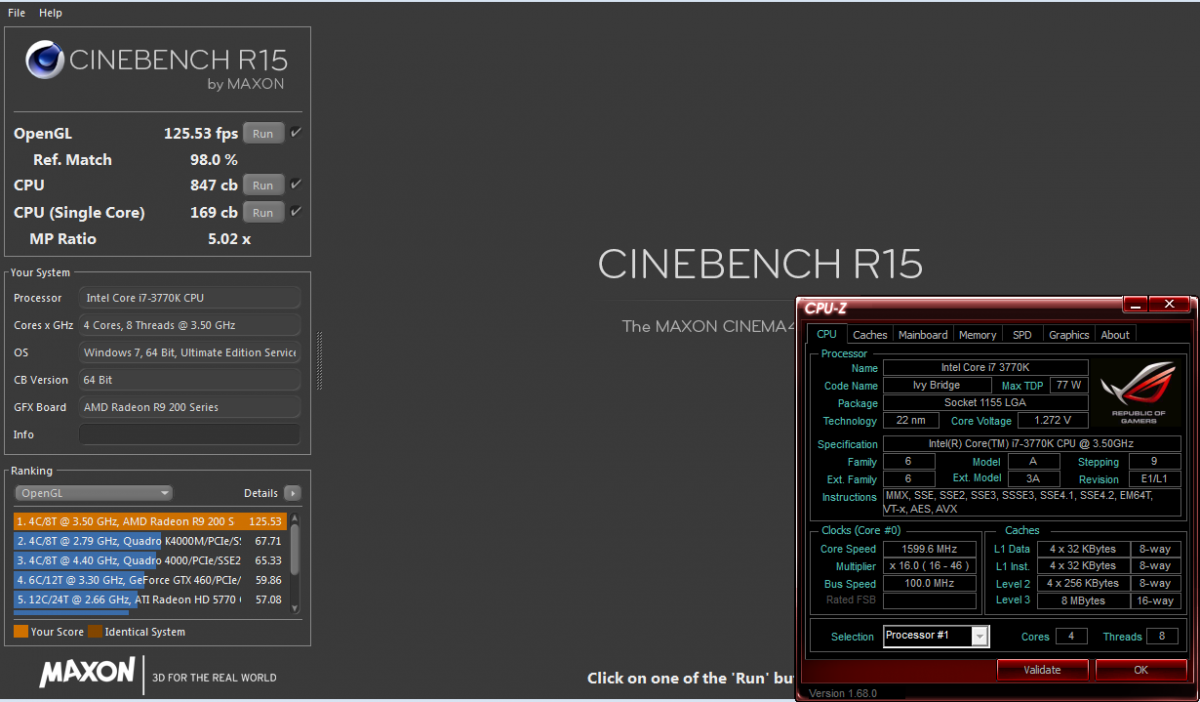Screen dimensions: 1200x702
Task: Click the Republic of Gamers logo in CPU-Z
Action: coord(1138,393)
